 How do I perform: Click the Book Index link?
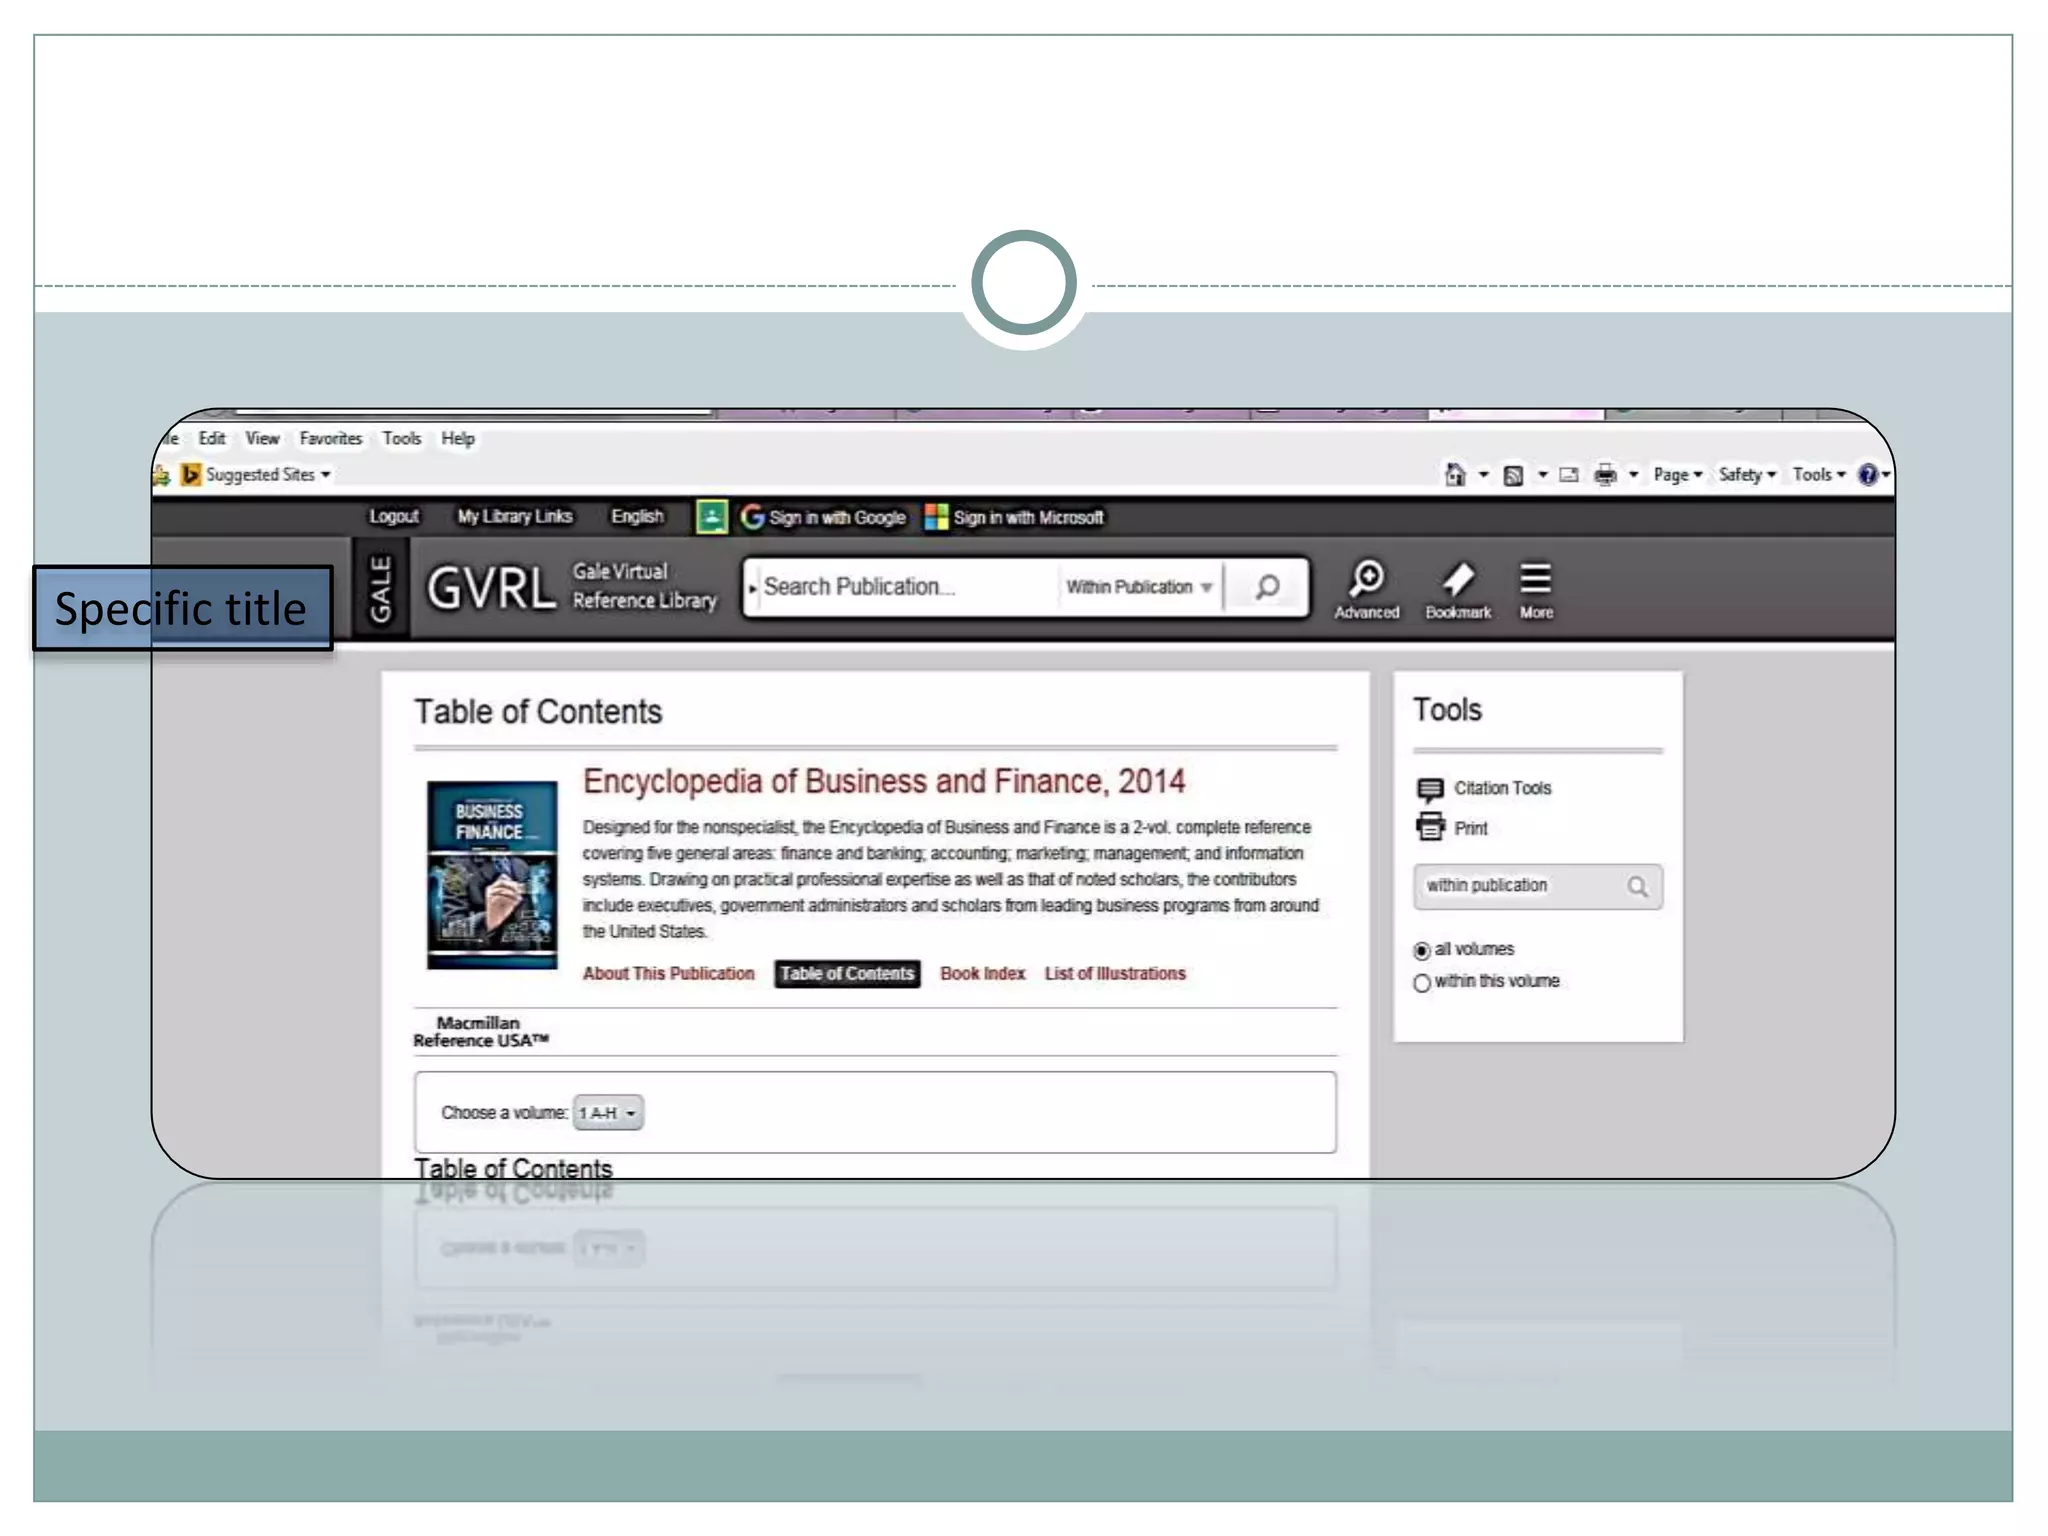point(982,974)
